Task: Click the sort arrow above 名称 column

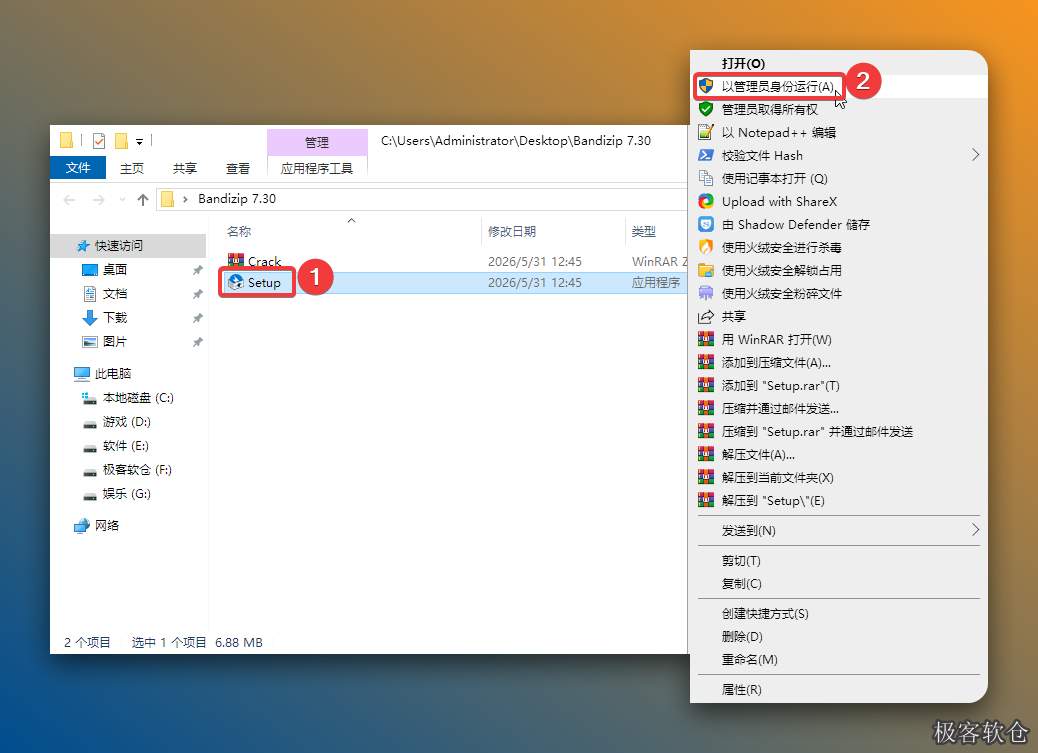Action: (352, 220)
